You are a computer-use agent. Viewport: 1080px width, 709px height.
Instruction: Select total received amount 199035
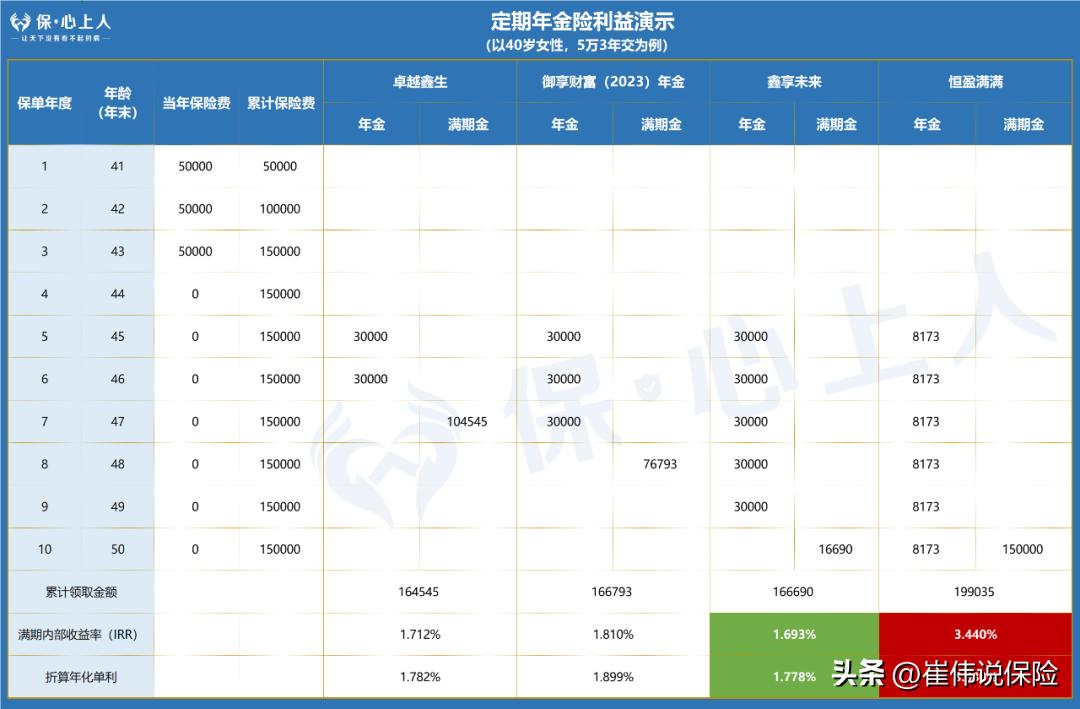[x=974, y=593]
